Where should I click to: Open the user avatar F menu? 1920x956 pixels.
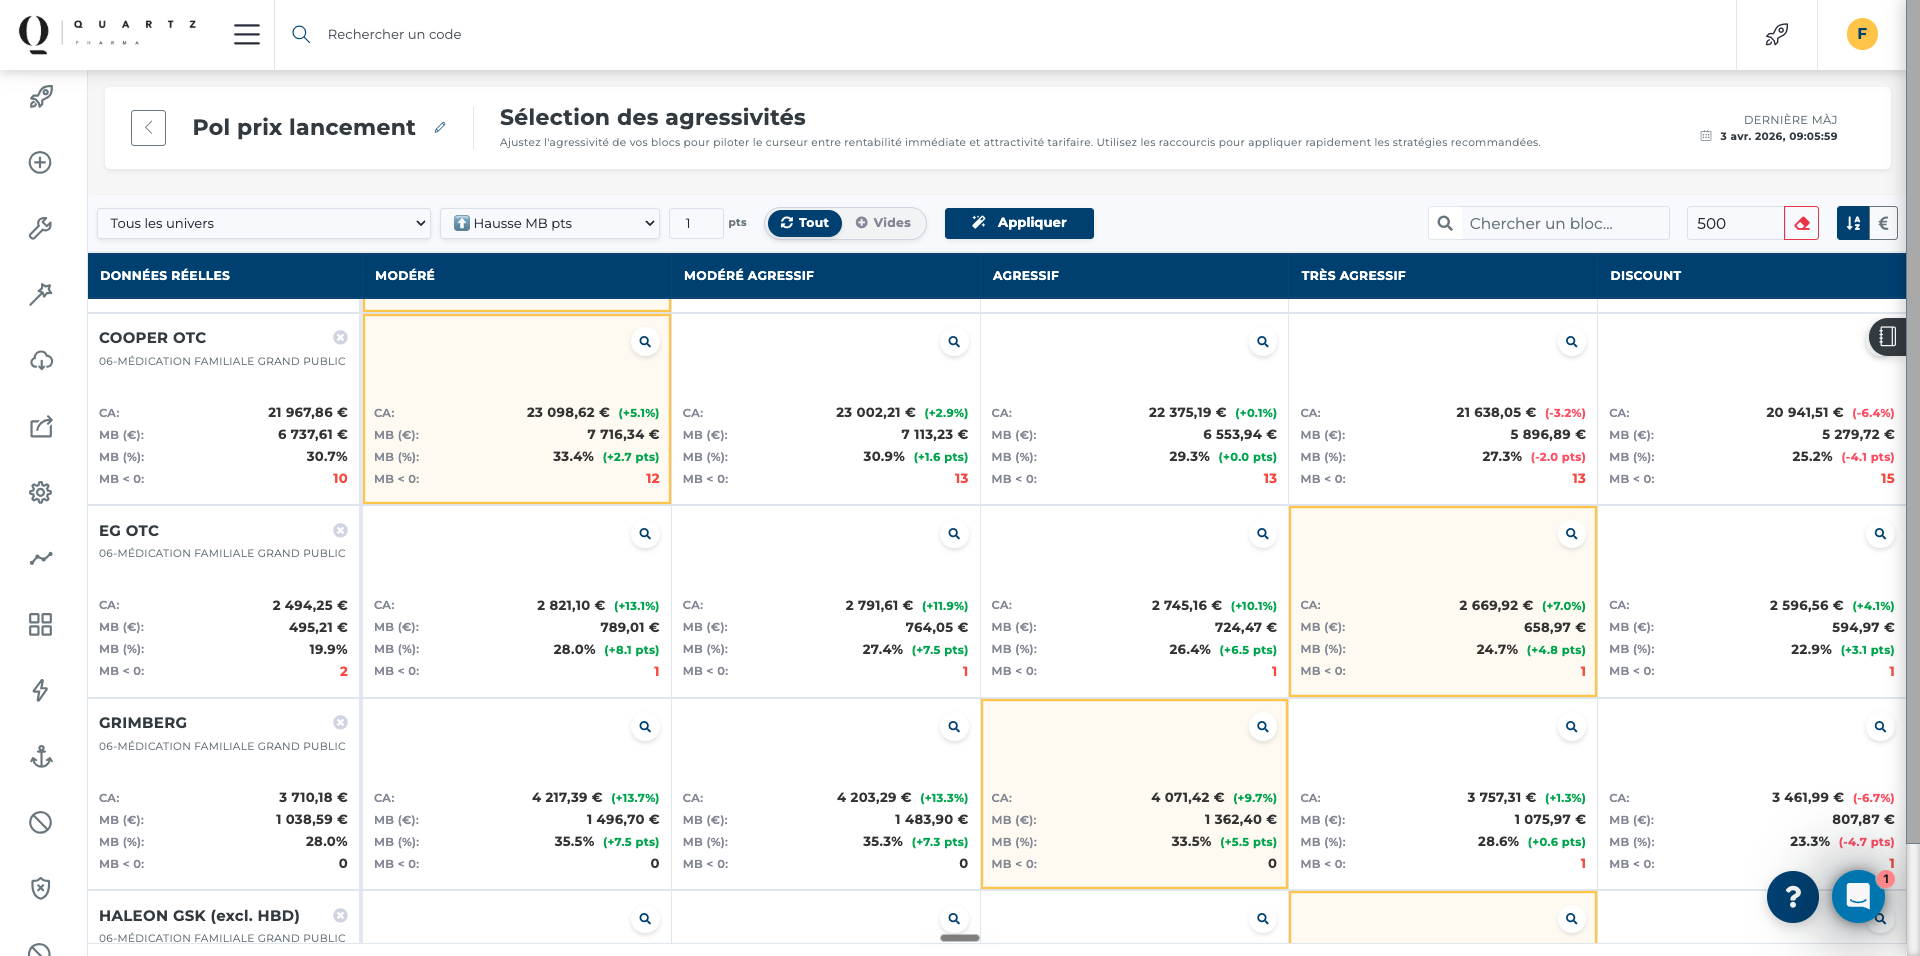[1861, 34]
